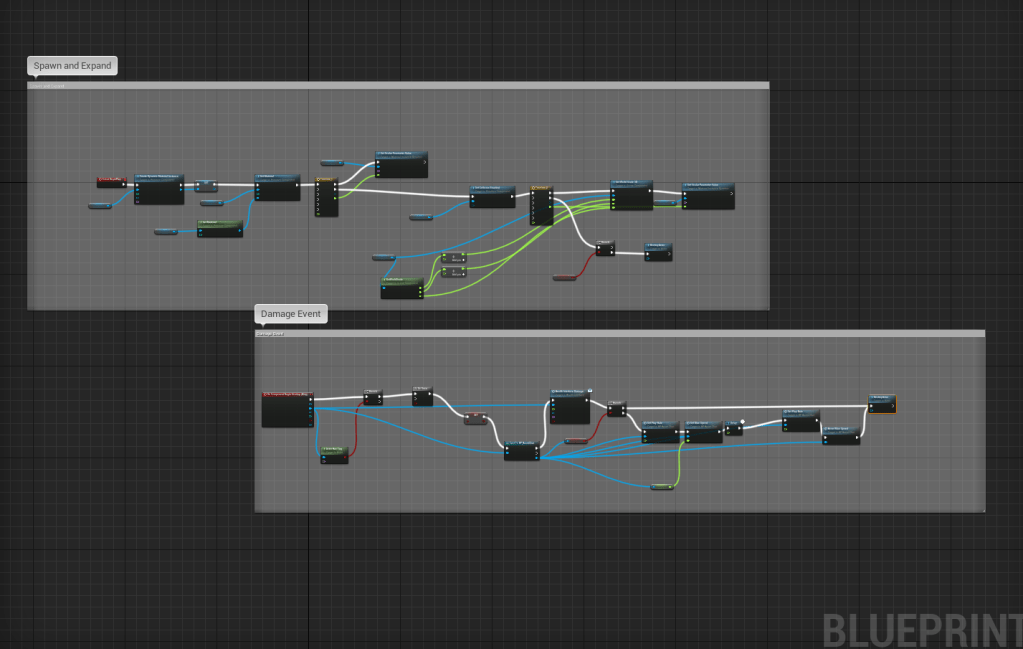
Task: Select the Set World Scale 3D node
Action: [x=630, y=196]
